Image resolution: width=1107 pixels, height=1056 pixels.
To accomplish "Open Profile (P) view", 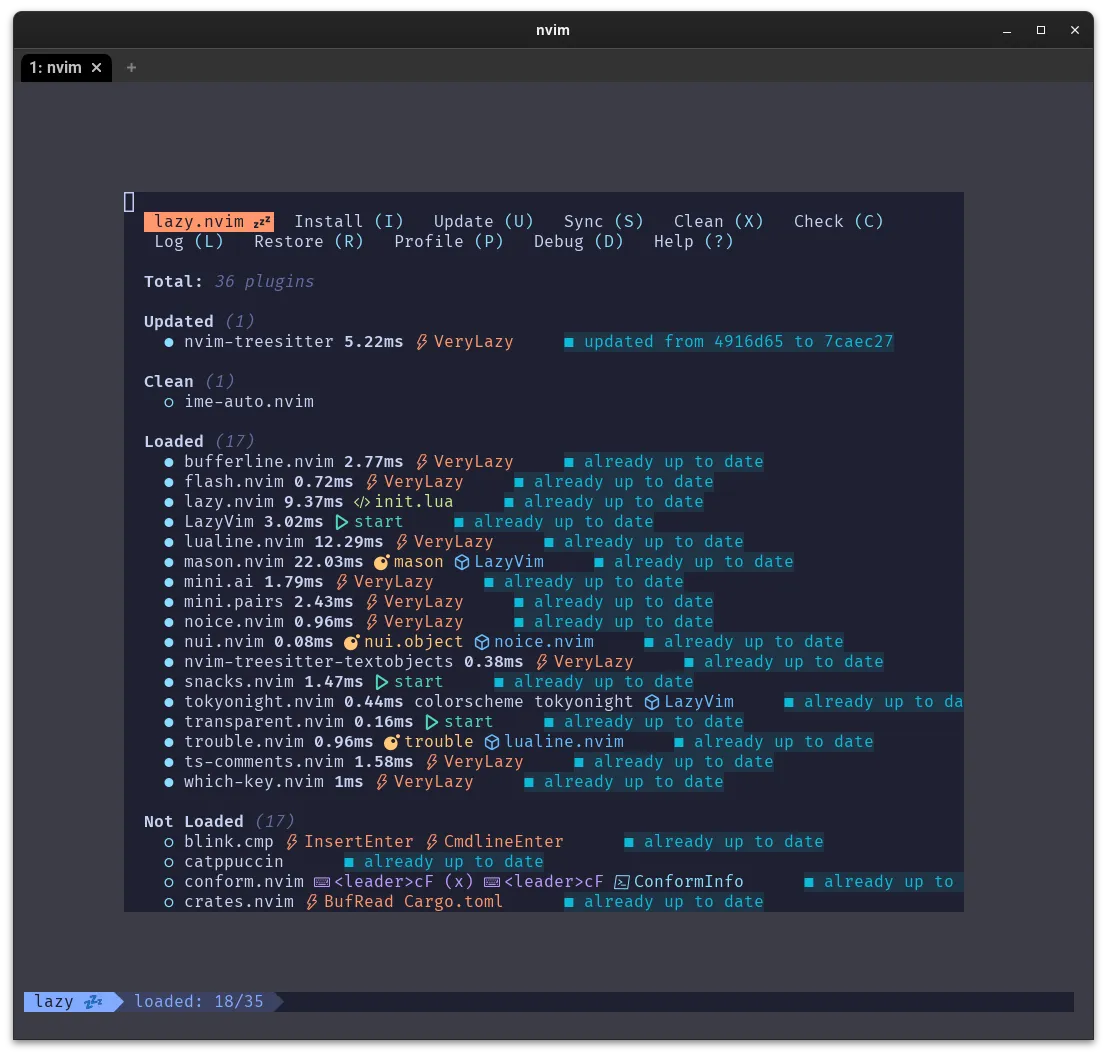I will click(x=448, y=241).
